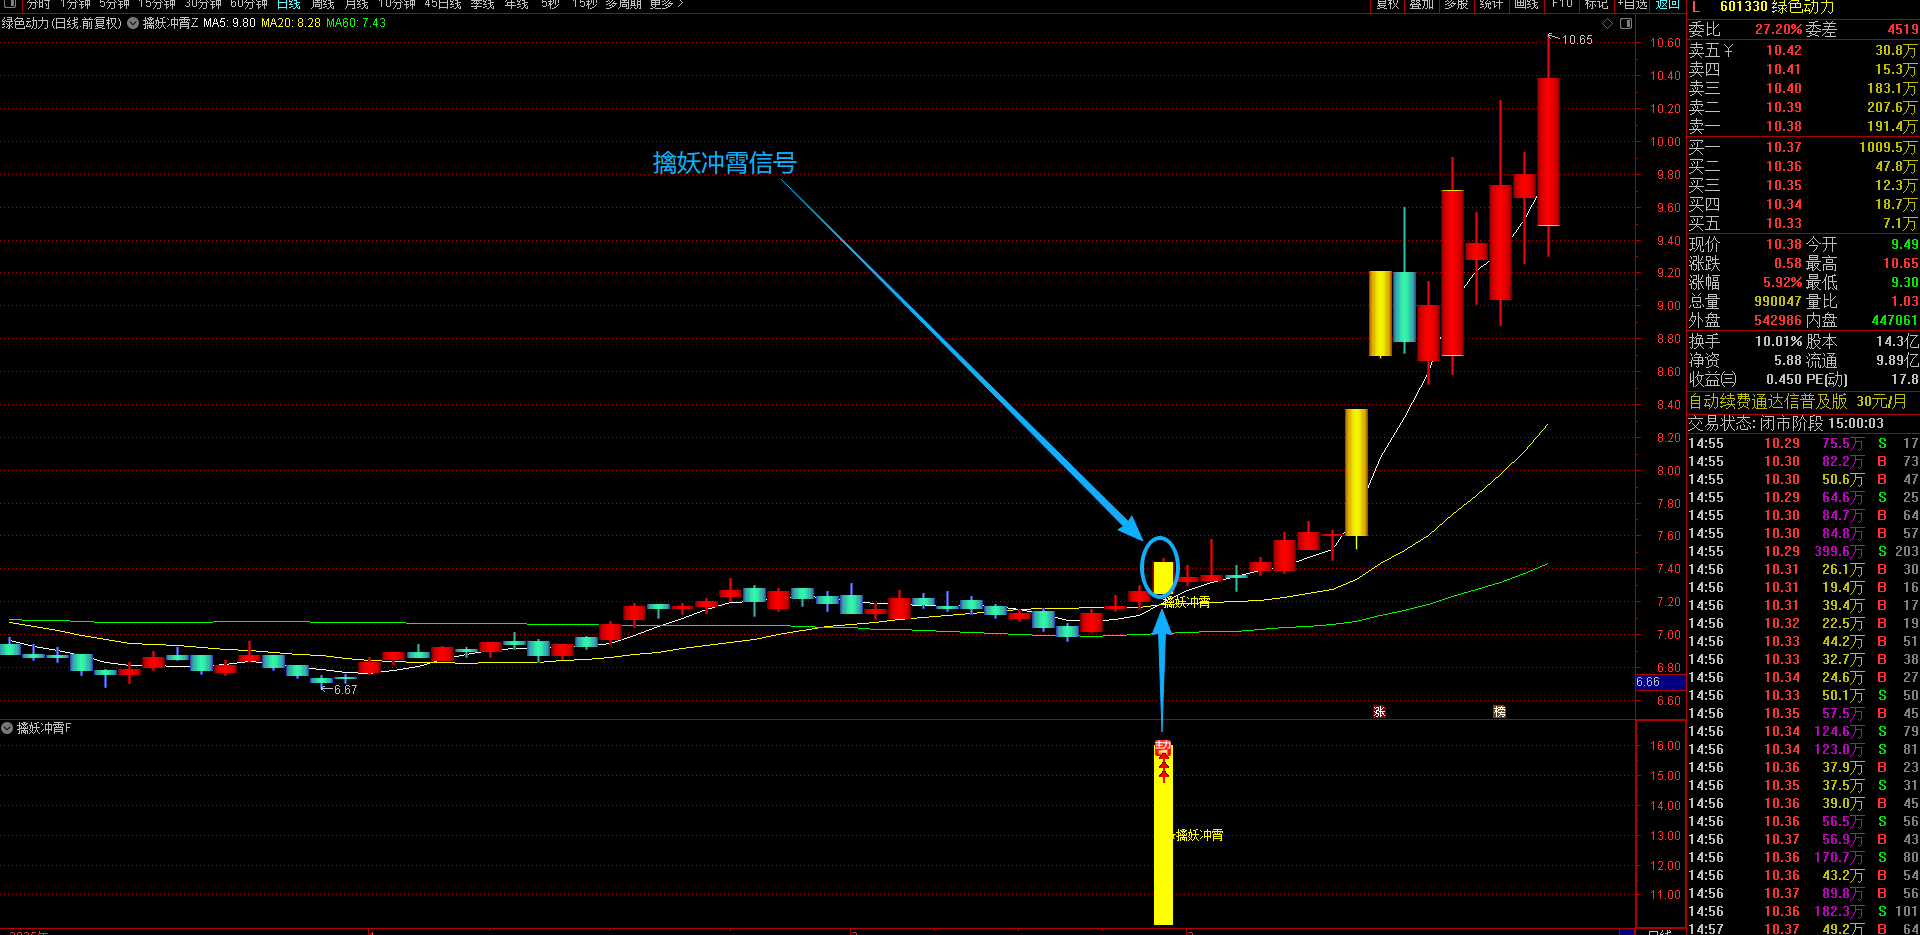Switch to the 分时 chart tab
The width and height of the screenshot is (1920, 935).
tap(38, 4)
